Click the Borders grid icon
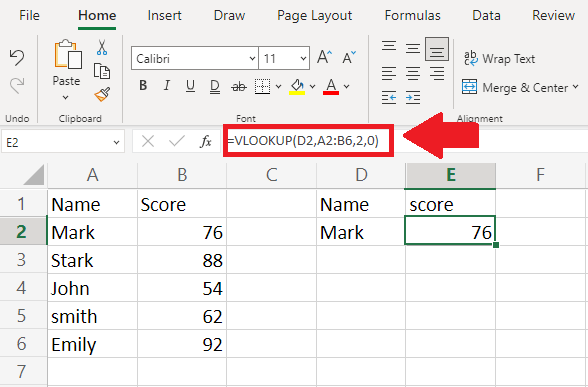 pyautogui.click(x=262, y=87)
